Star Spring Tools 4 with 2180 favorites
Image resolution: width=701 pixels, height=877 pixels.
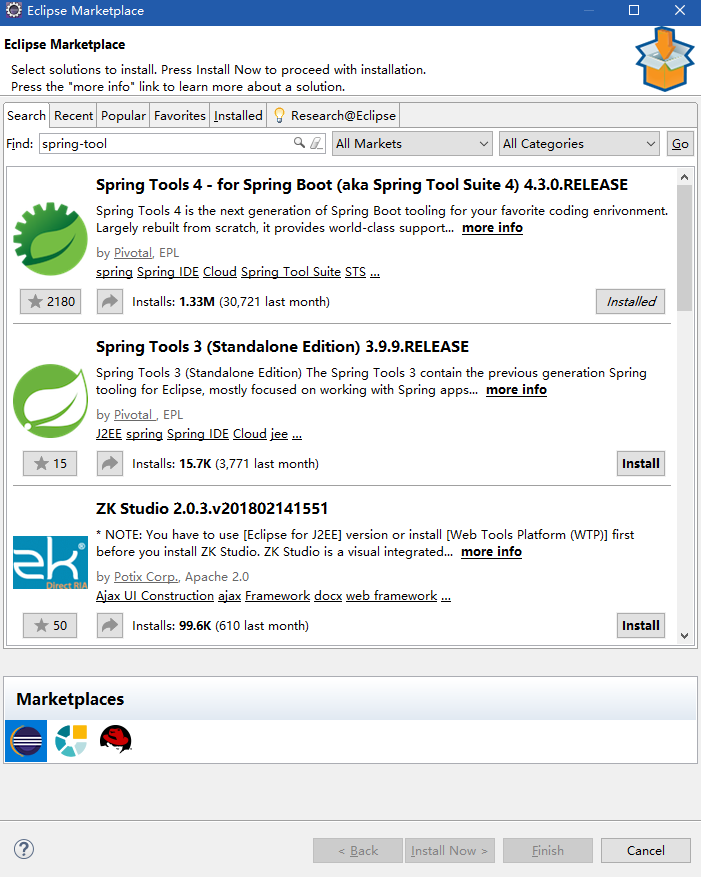pos(51,302)
